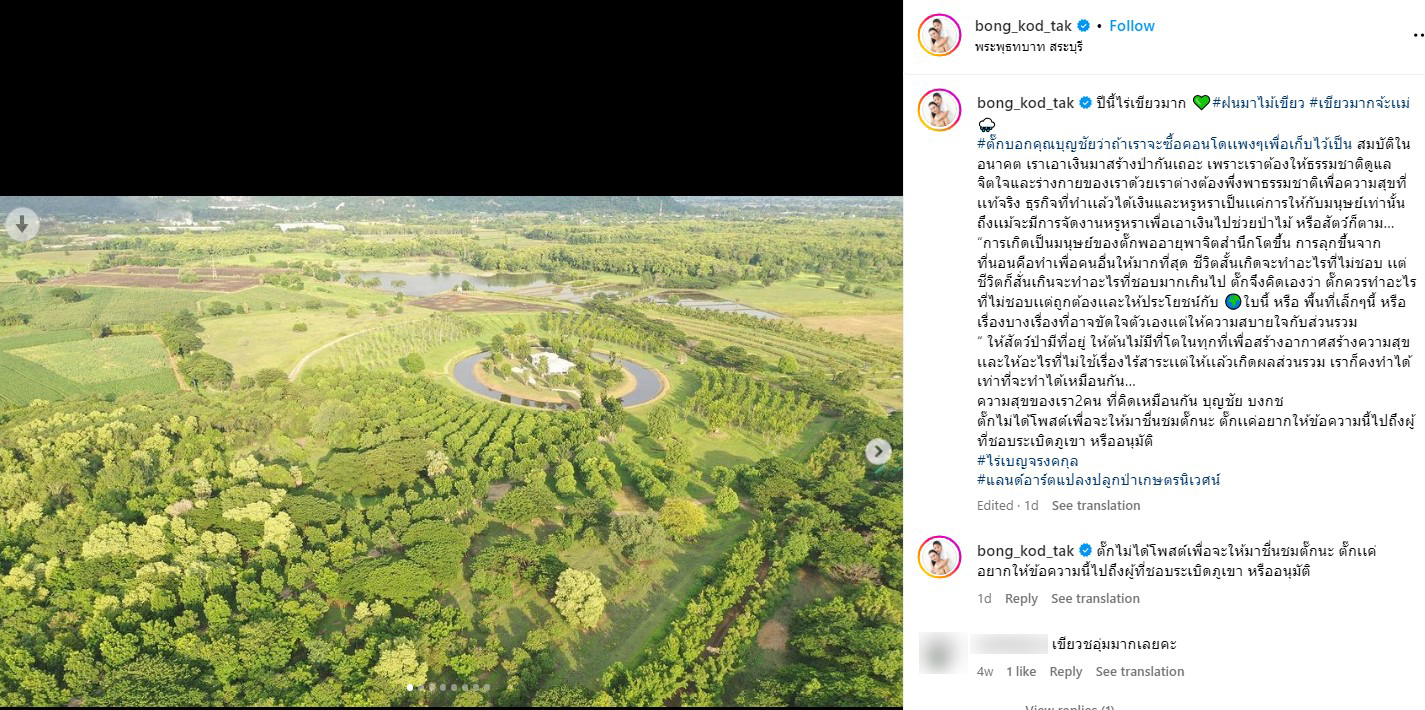Open the #เขียวมากจ้ะแม่ hashtag
The width and height of the screenshot is (1425, 710).
(x=1360, y=103)
